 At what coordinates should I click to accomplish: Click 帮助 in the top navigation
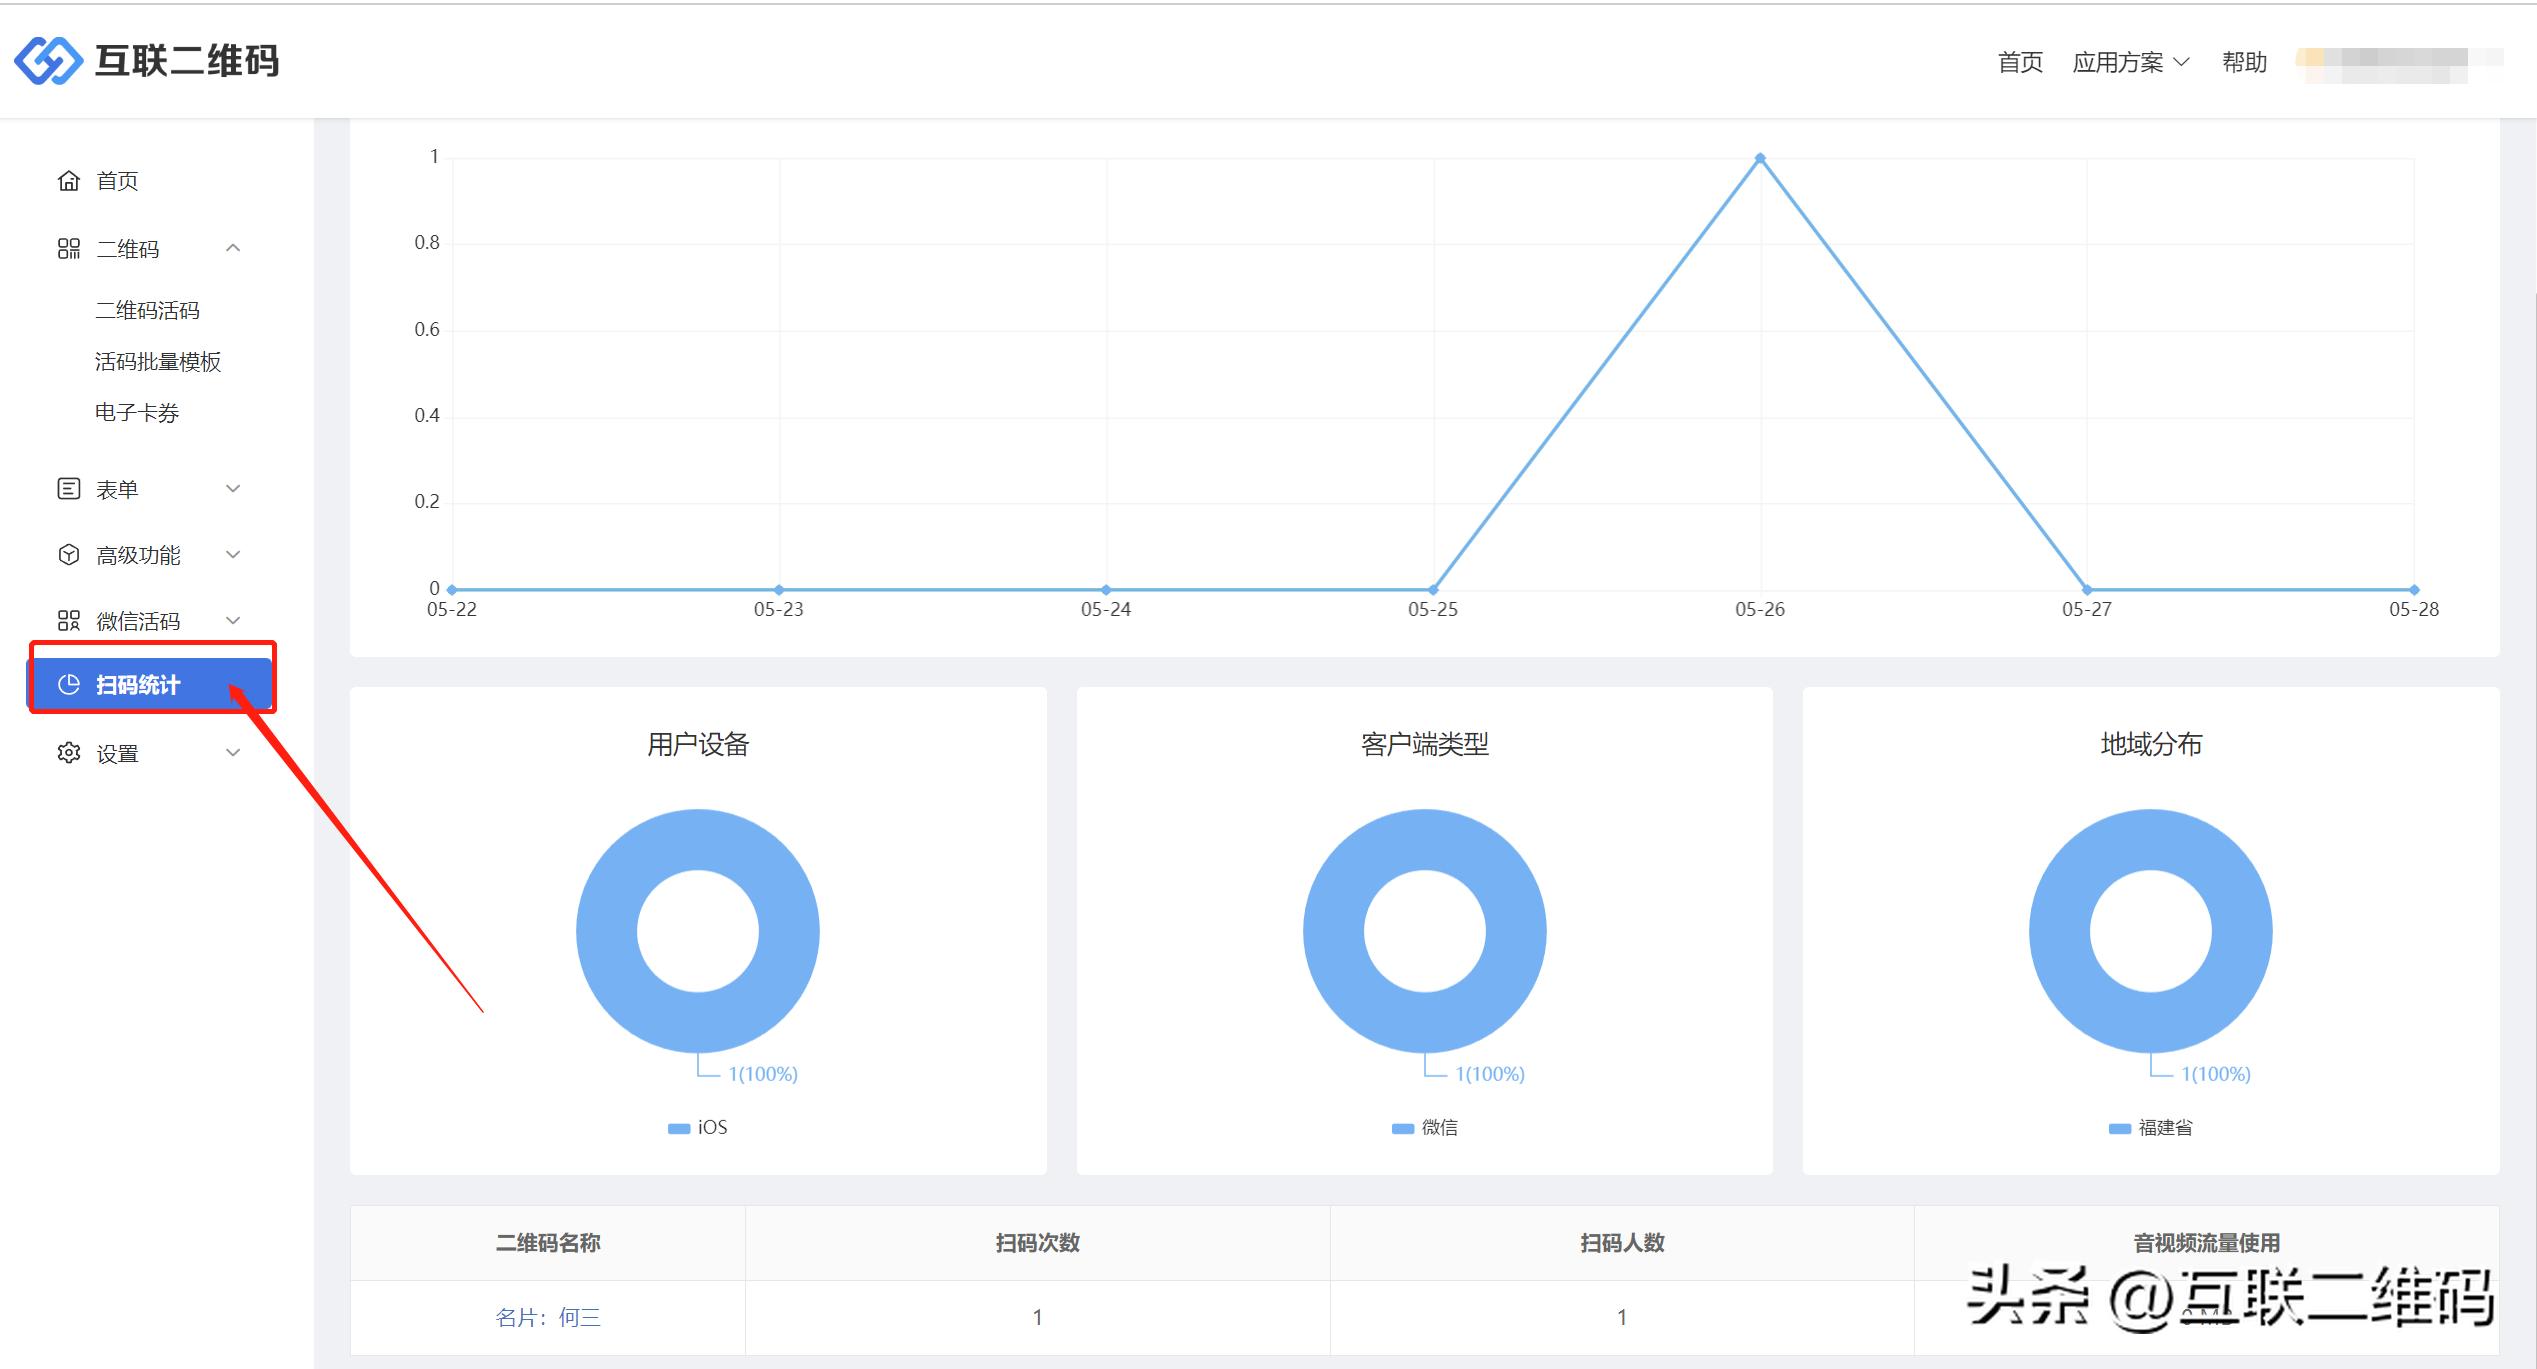pos(2244,63)
